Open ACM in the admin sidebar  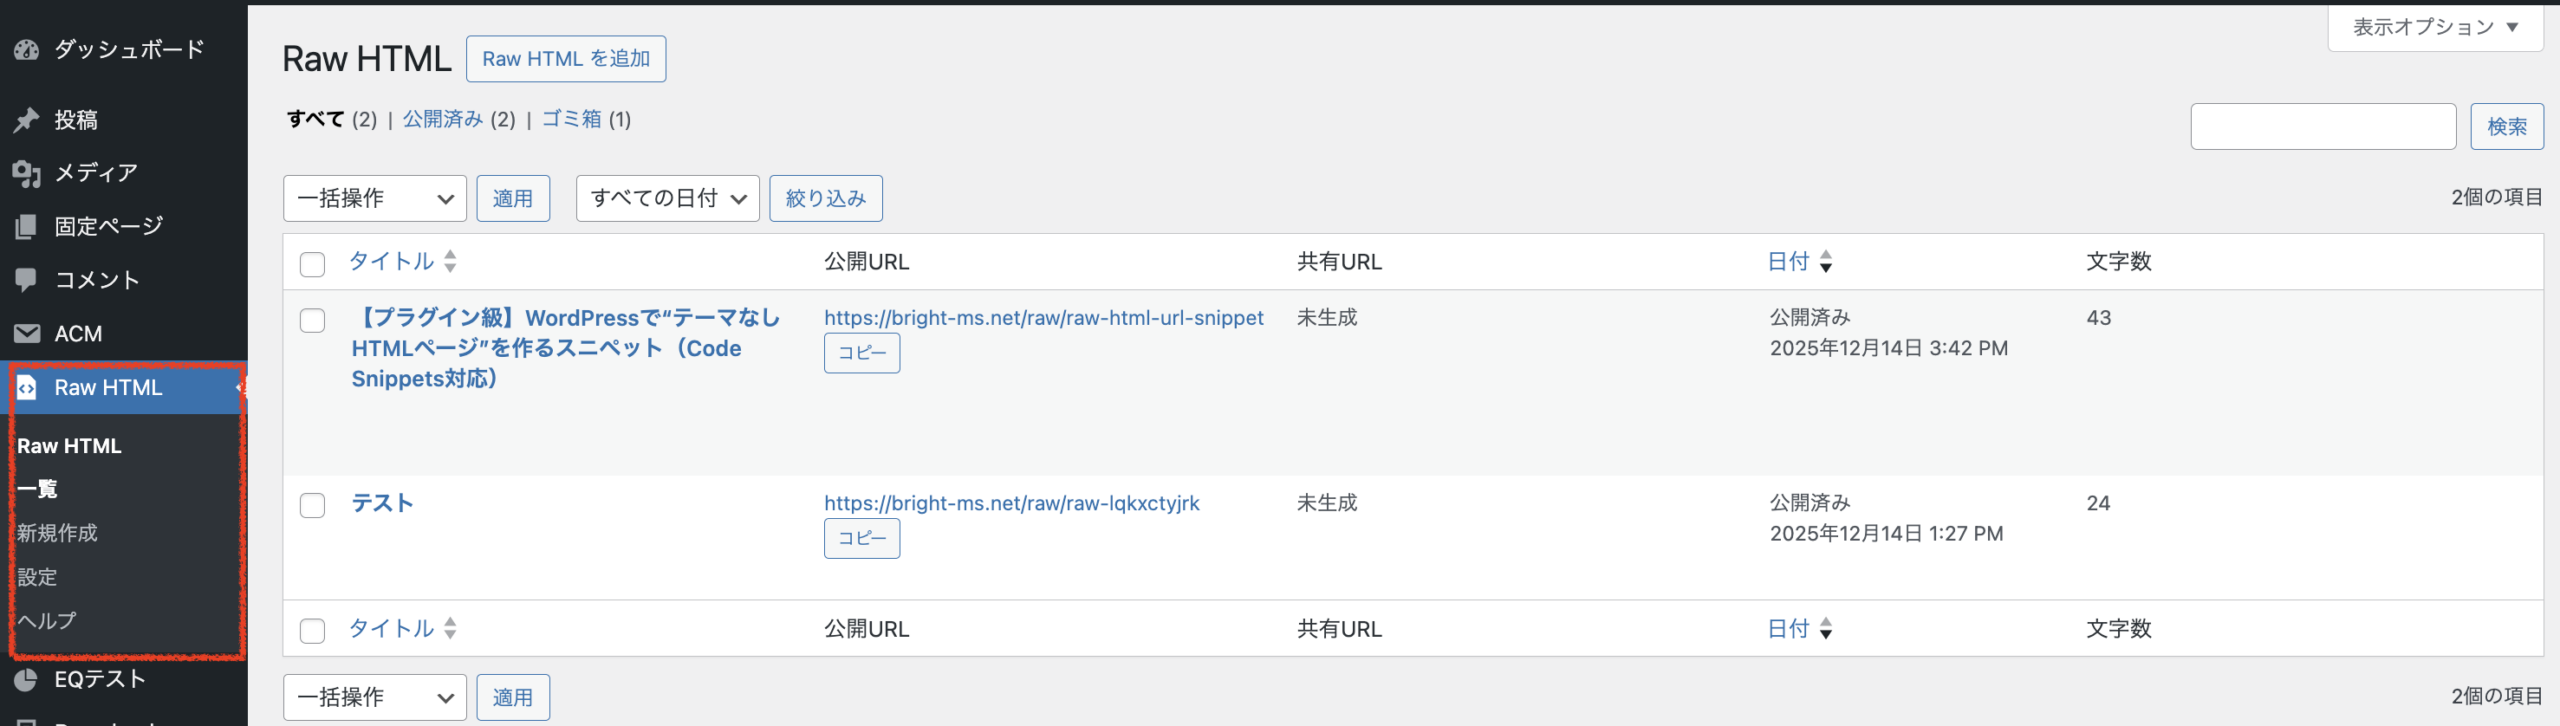(x=78, y=333)
